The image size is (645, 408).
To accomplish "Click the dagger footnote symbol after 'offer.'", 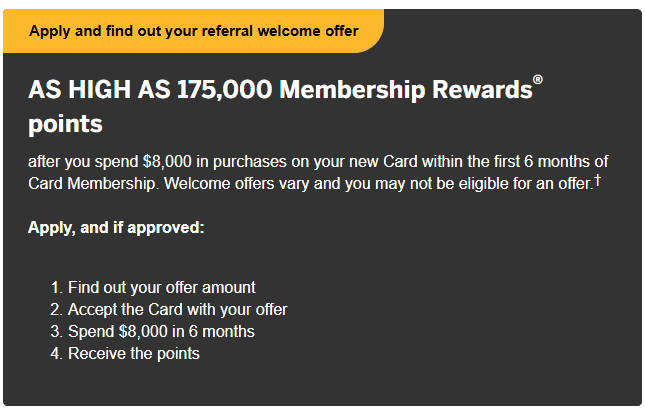I will [x=598, y=181].
